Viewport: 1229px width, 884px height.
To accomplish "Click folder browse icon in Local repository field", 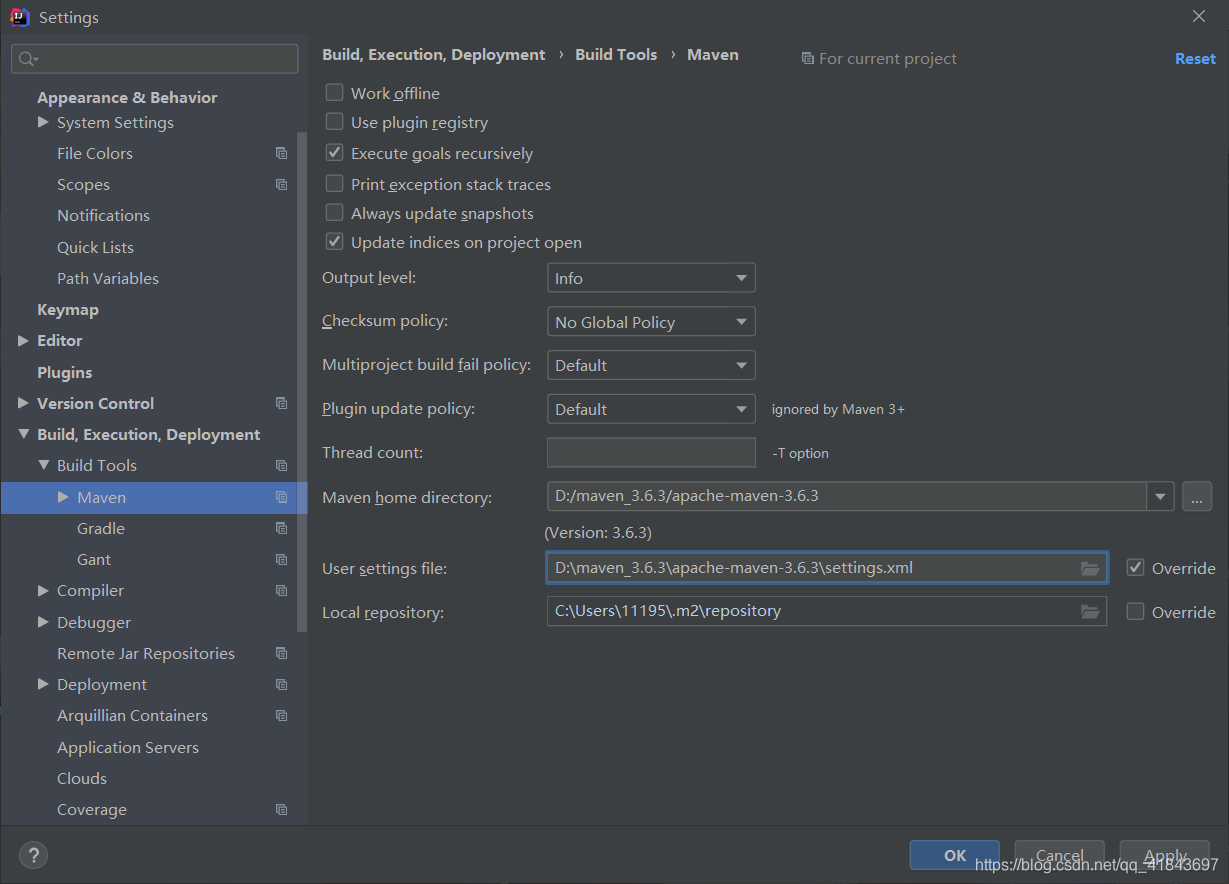I will coord(1090,611).
